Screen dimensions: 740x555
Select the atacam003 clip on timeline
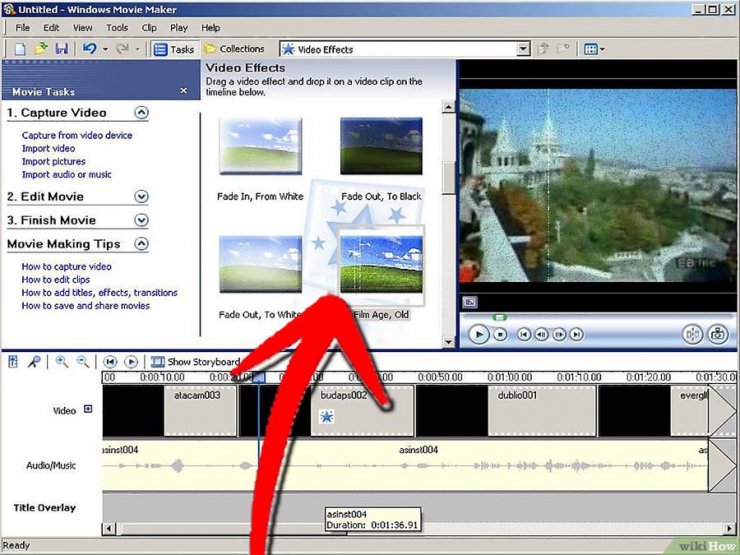pos(200,411)
